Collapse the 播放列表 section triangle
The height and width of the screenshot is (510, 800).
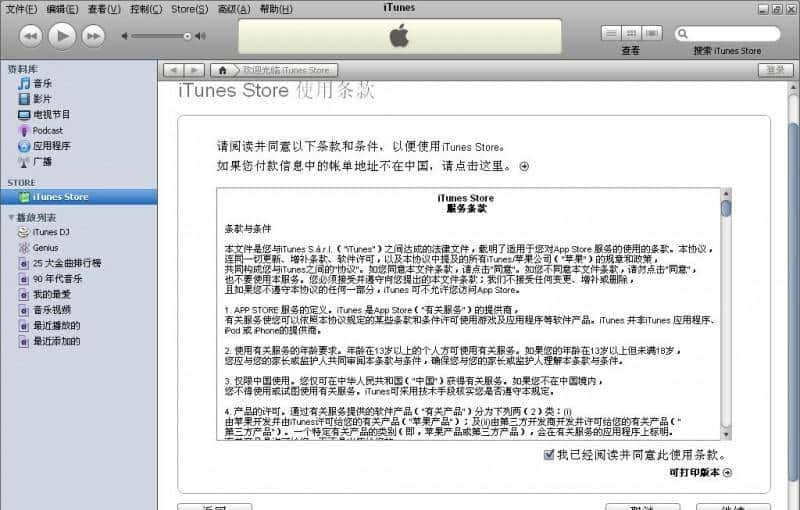pyautogui.click(x=11, y=217)
